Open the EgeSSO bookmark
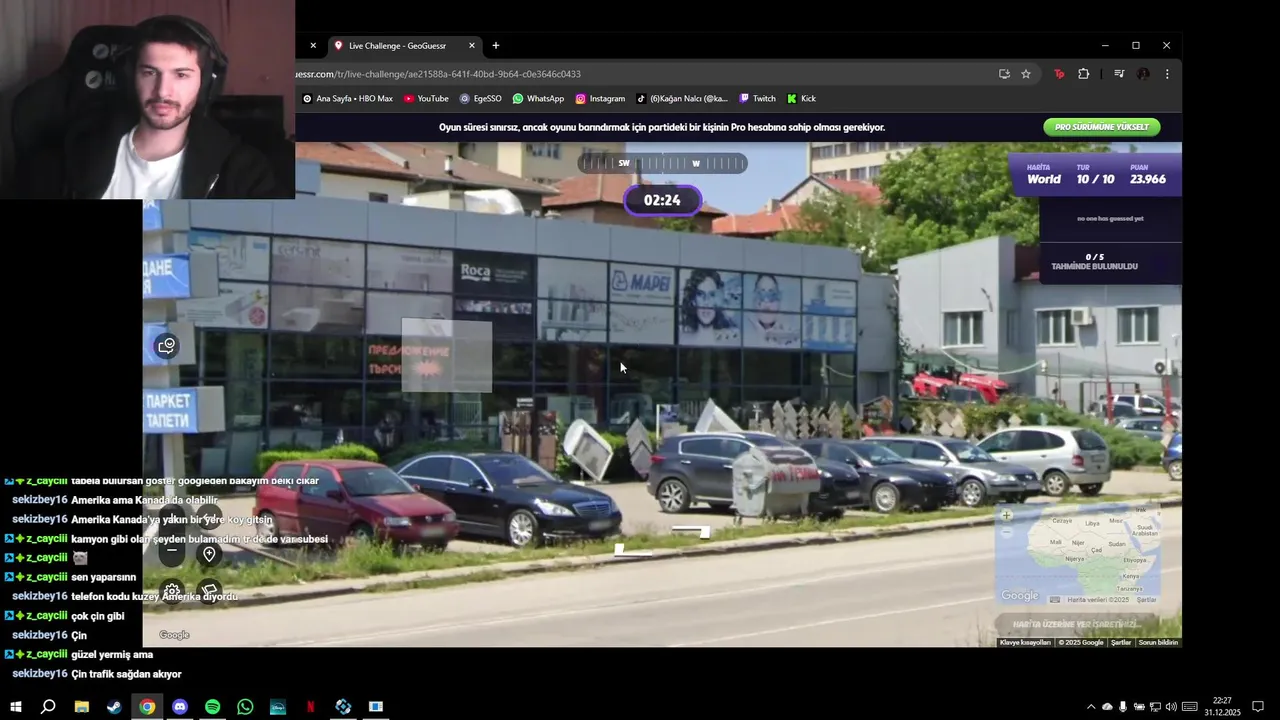 481,99
